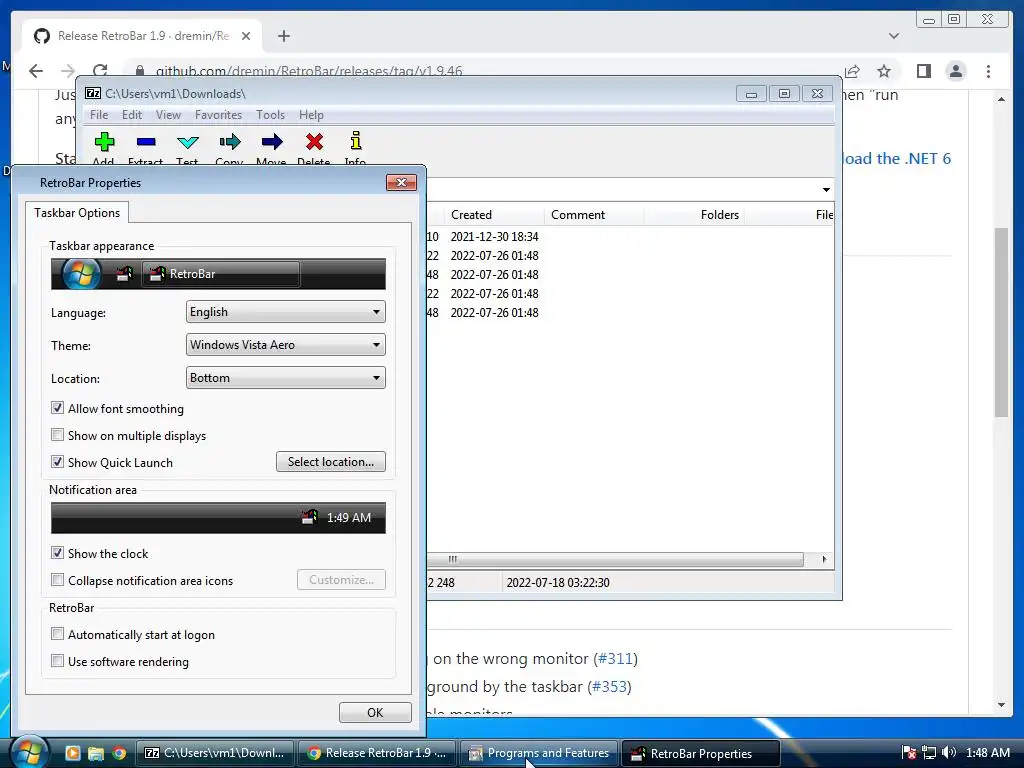This screenshot has width=1024, height=768.
Task: Open the 7-Zip View menu
Action: click(x=168, y=115)
